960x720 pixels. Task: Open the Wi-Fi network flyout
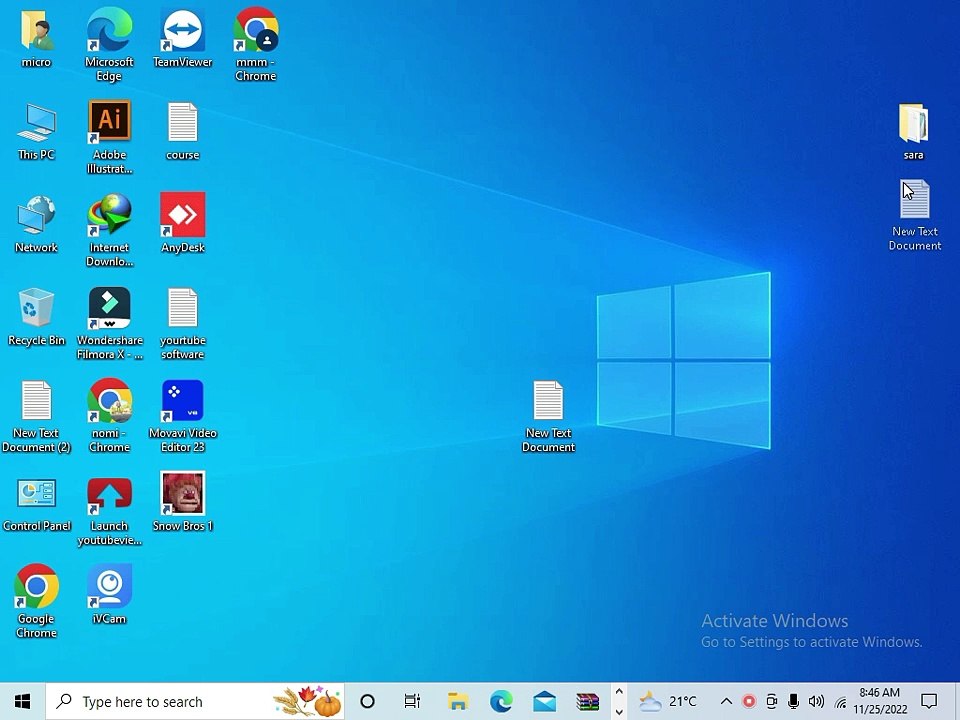841,702
